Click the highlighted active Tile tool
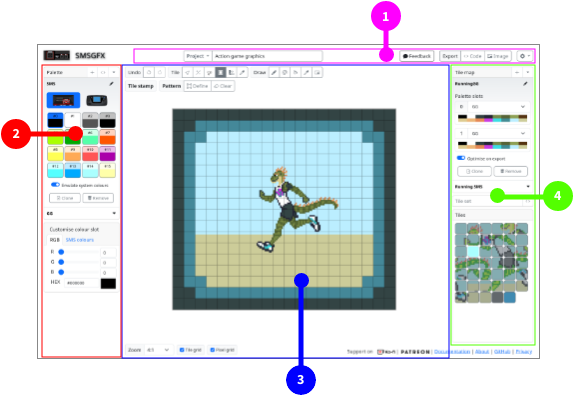Image resolution: width=575 pixels, height=401 pixels. (220, 73)
